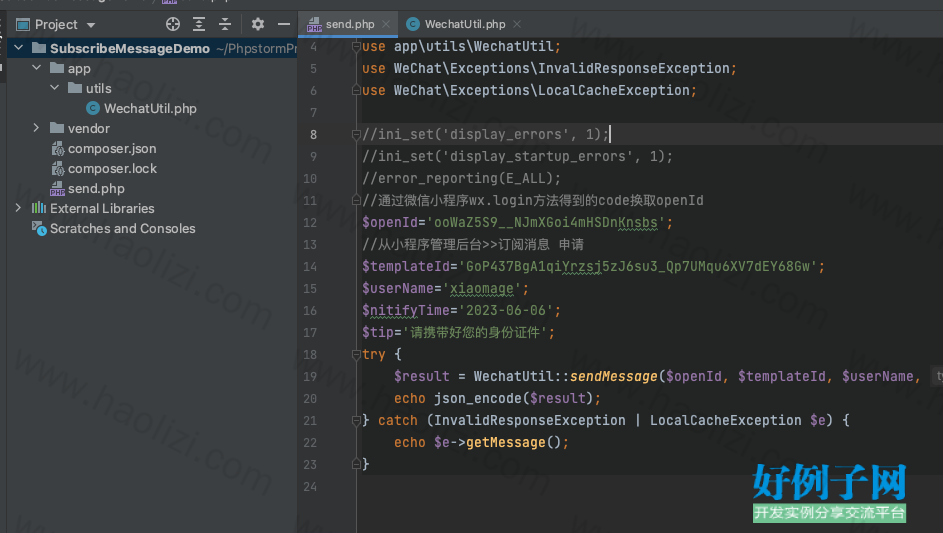Click the composer.lock file icon
The image size is (943, 533).
tap(58, 168)
